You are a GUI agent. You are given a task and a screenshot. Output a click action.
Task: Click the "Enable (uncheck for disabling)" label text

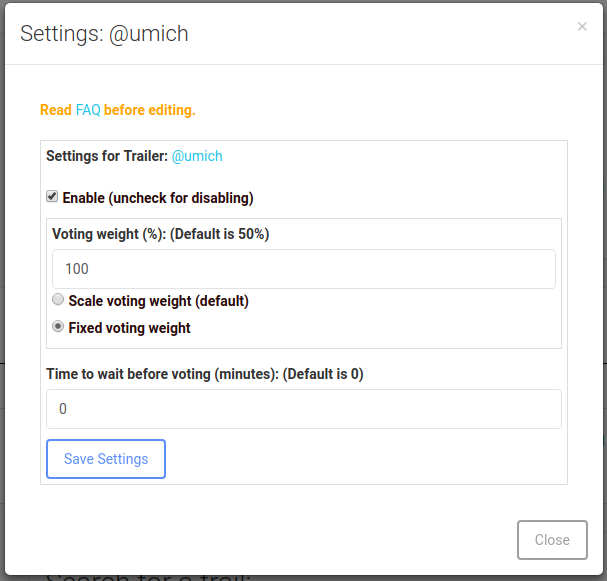click(x=158, y=198)
